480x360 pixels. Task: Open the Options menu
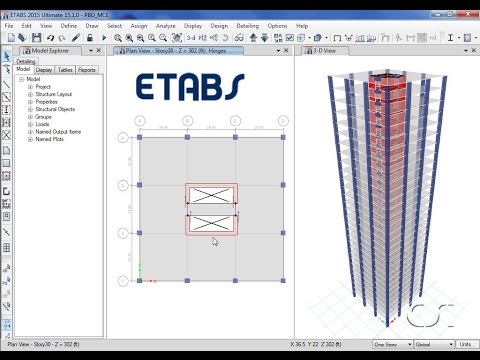click(x=277, y=26)
